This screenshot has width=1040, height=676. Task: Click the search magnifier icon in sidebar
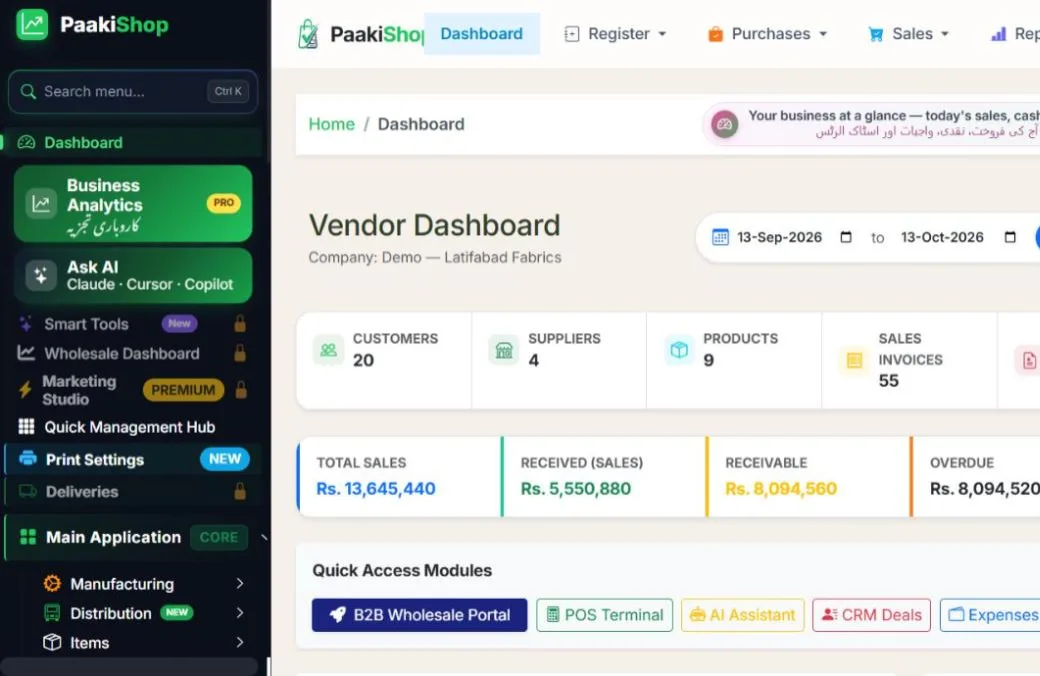tap(28, 92)
